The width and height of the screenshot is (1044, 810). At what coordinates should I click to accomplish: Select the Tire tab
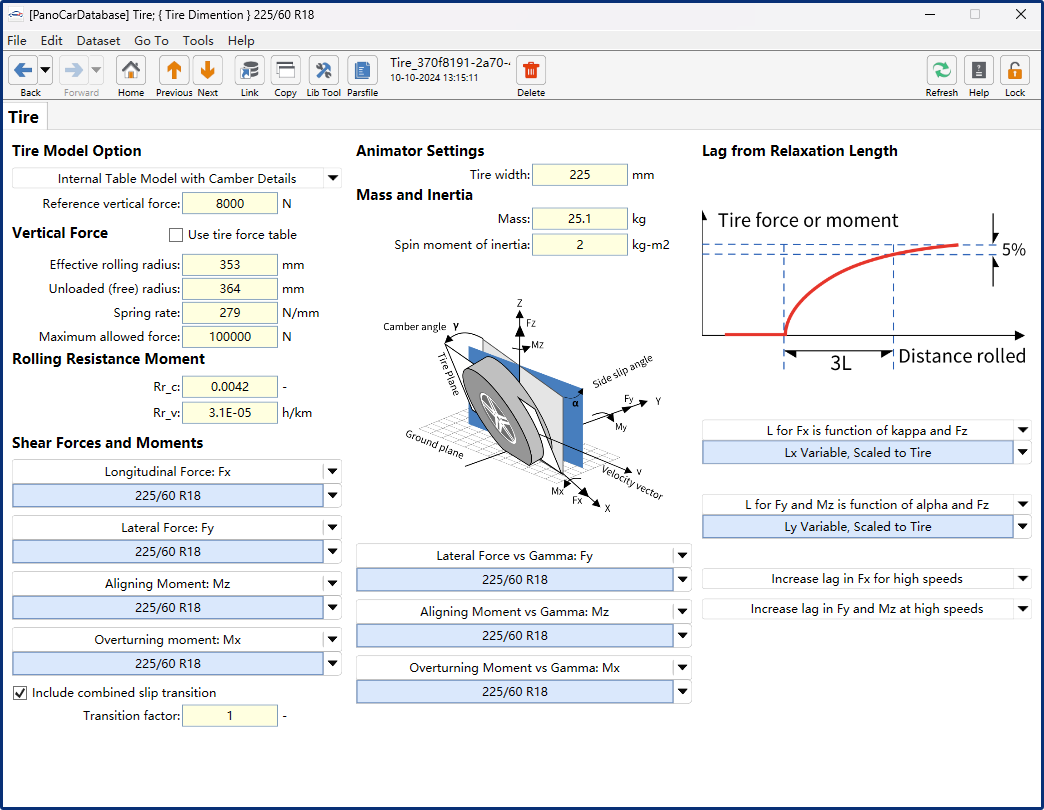[24, 117]
